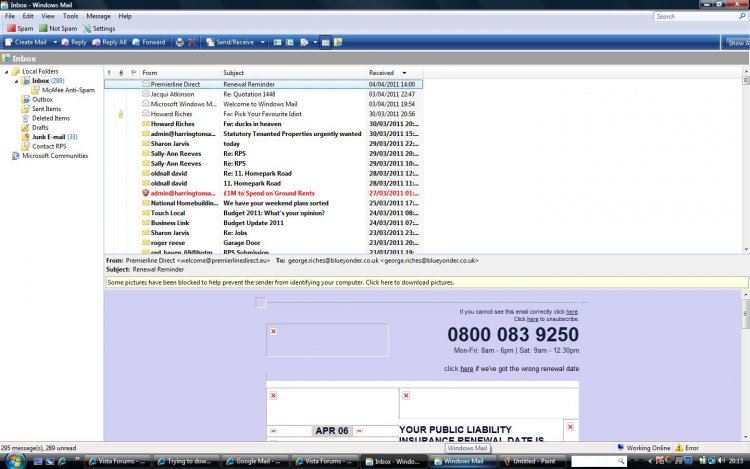
Task: Open McAfee anti-spam Settings
Action: click(99, 29)
